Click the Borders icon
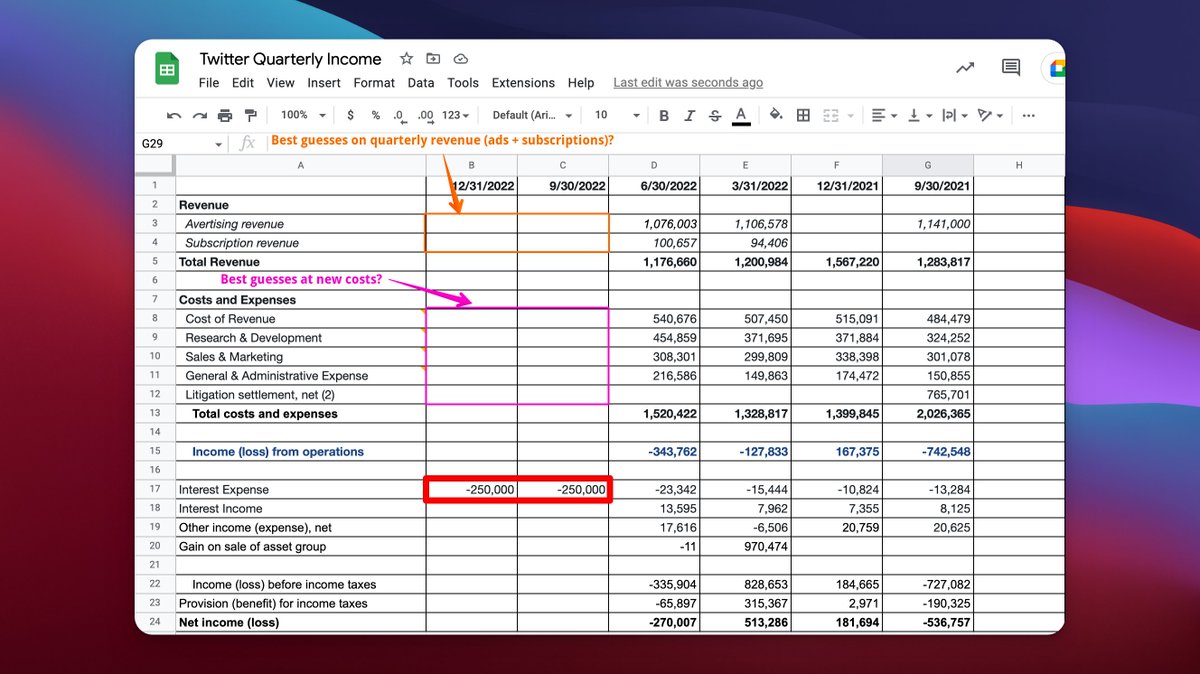 (803, 116)
